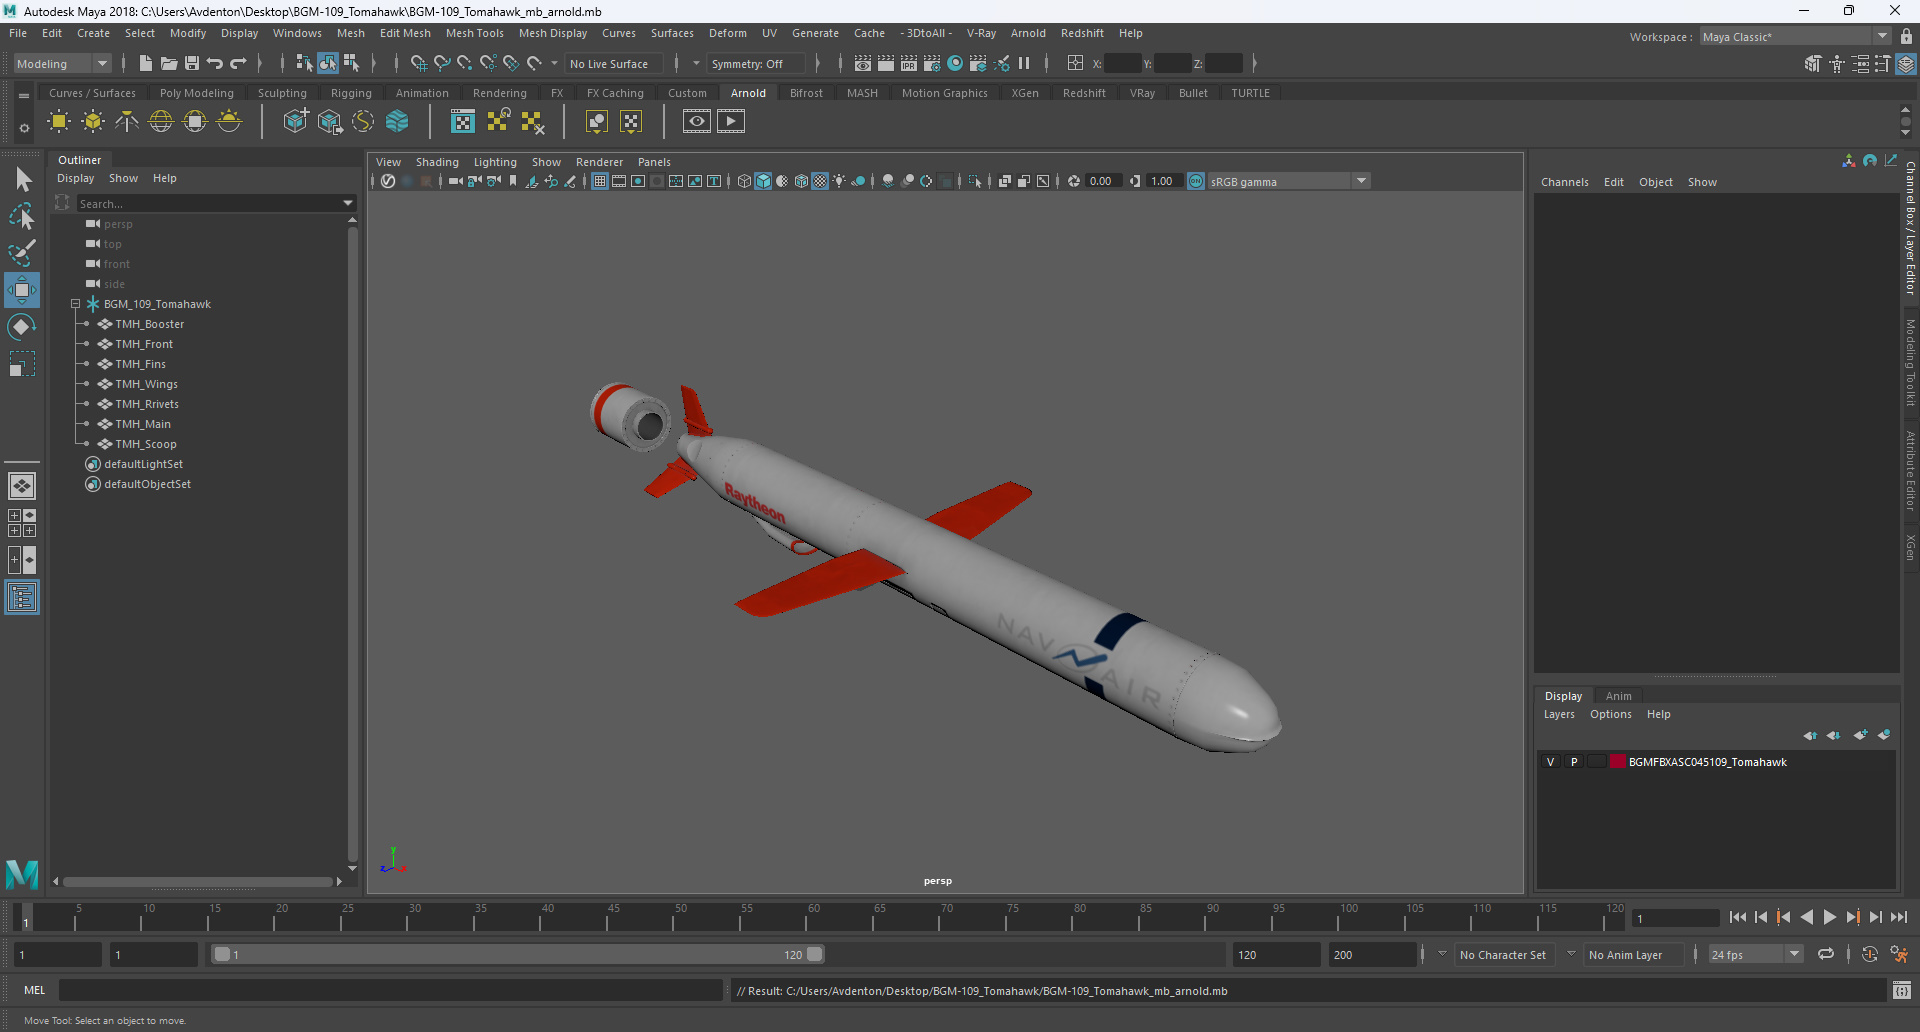The image size is (1920, 1032).
Task: Switch to four-pane view layout
Action: coord(22,523)
